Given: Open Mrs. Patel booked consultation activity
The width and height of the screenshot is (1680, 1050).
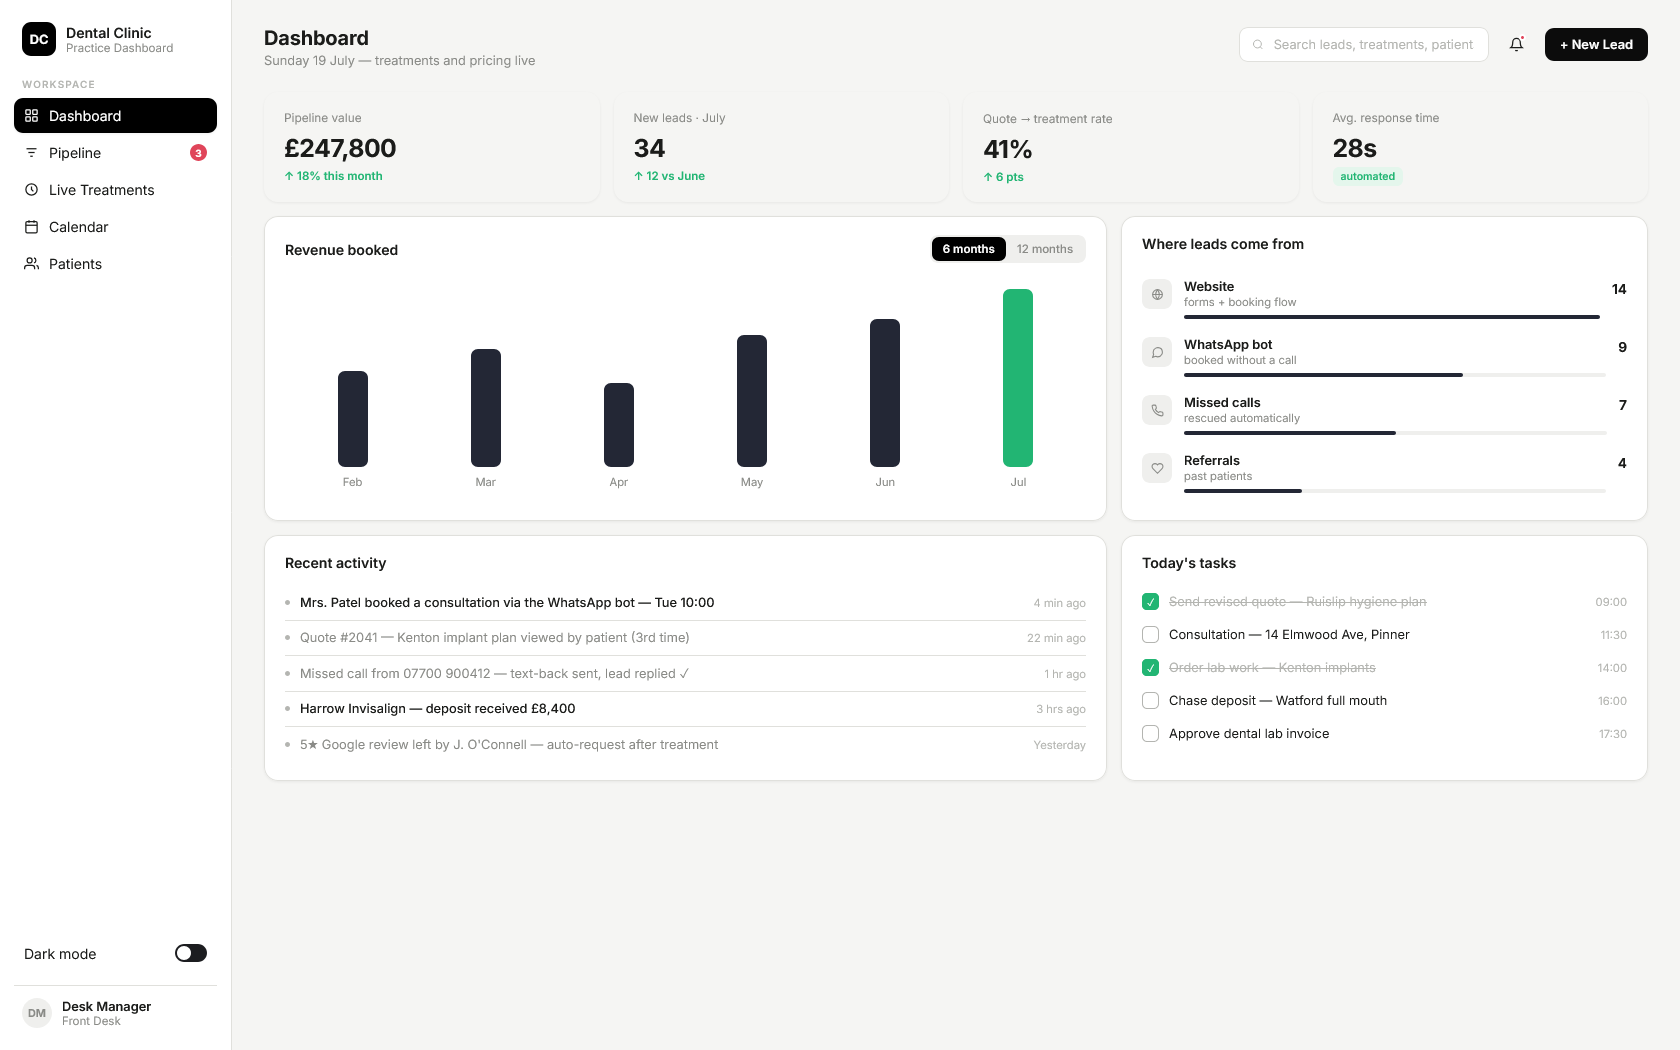Looking at the screenshot, I should coord(685,603).
